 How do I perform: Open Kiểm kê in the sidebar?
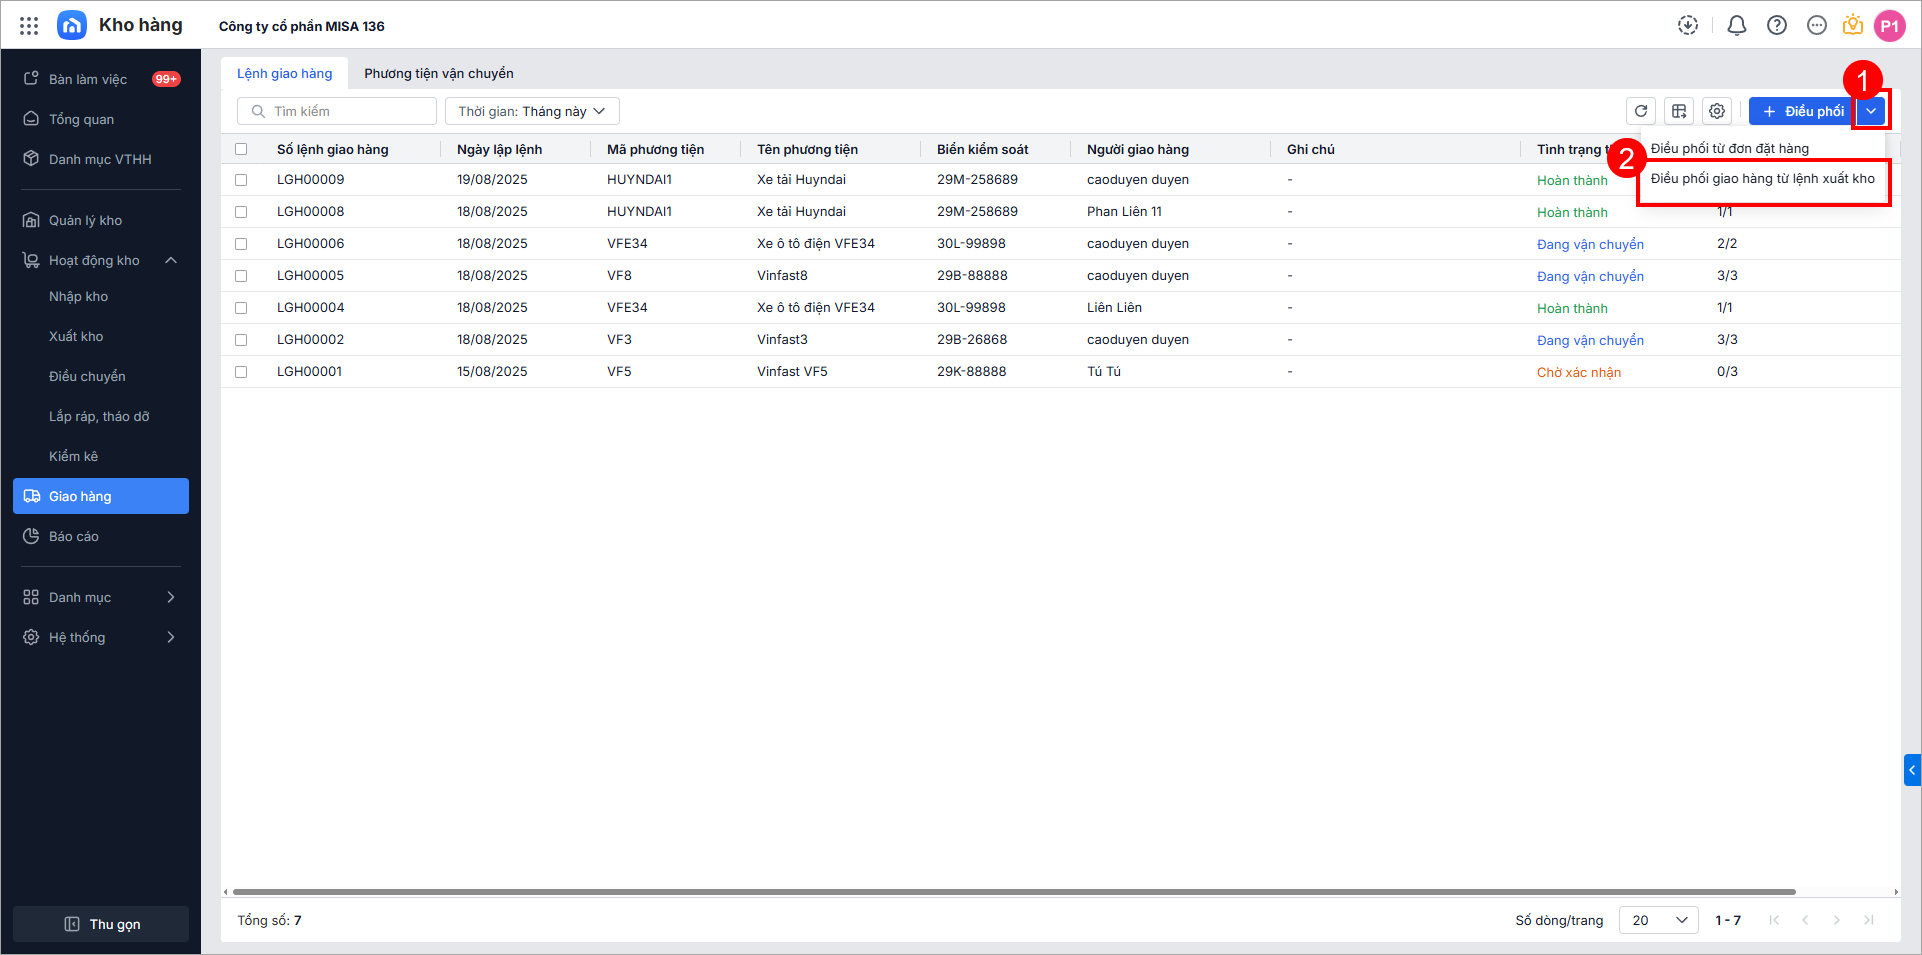point(74,456)
